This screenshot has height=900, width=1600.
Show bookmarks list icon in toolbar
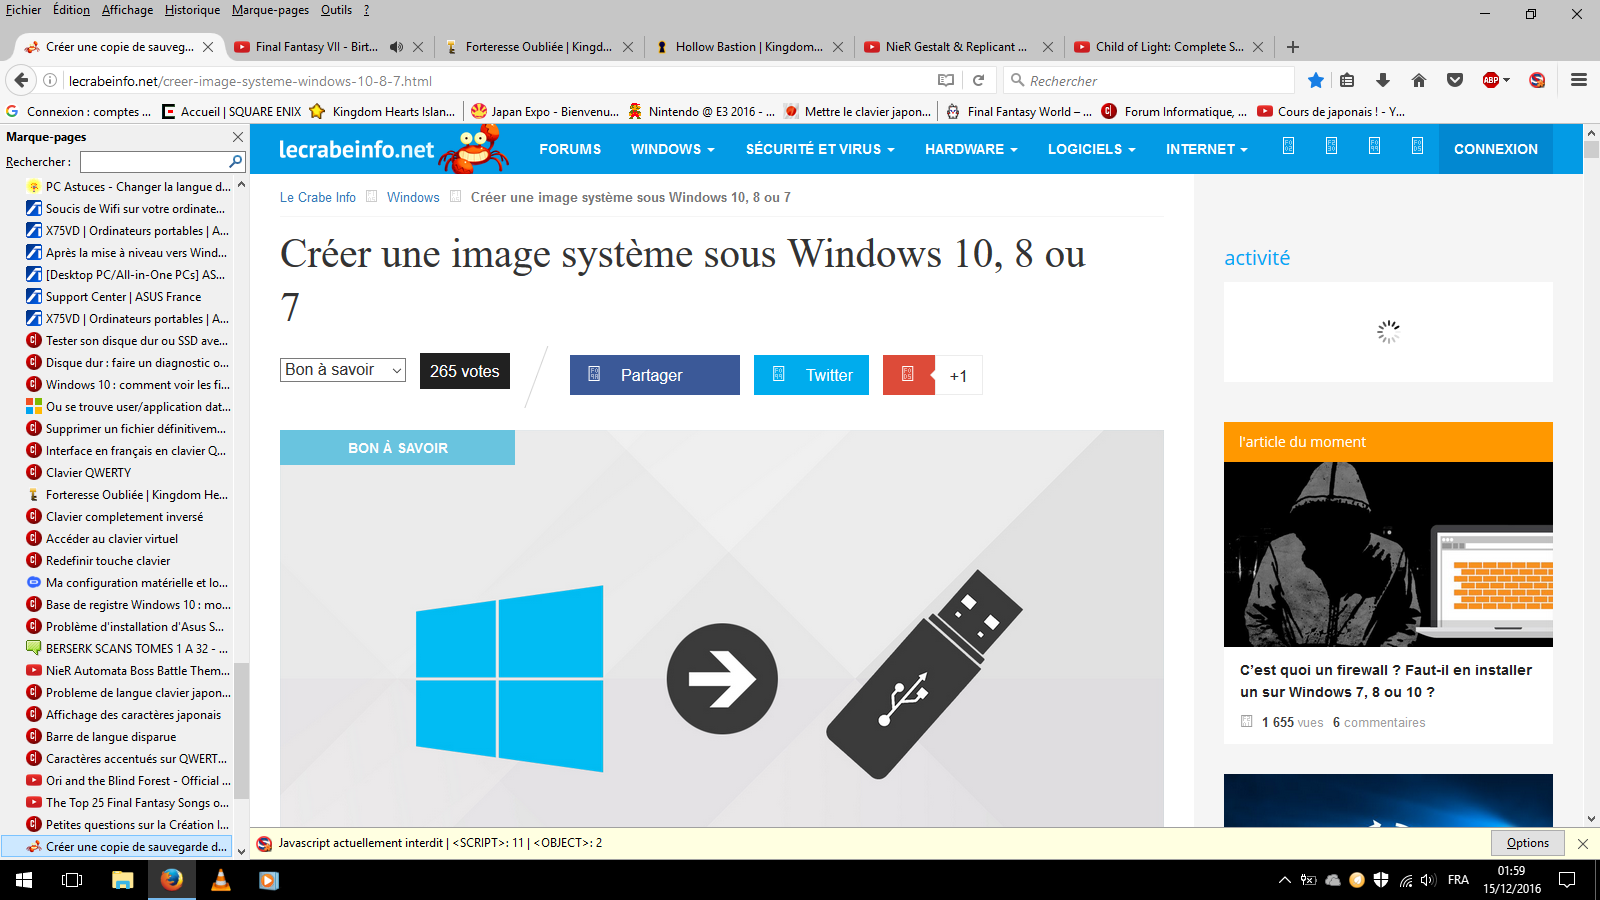pyautogui.click(x=1347, y=80)
